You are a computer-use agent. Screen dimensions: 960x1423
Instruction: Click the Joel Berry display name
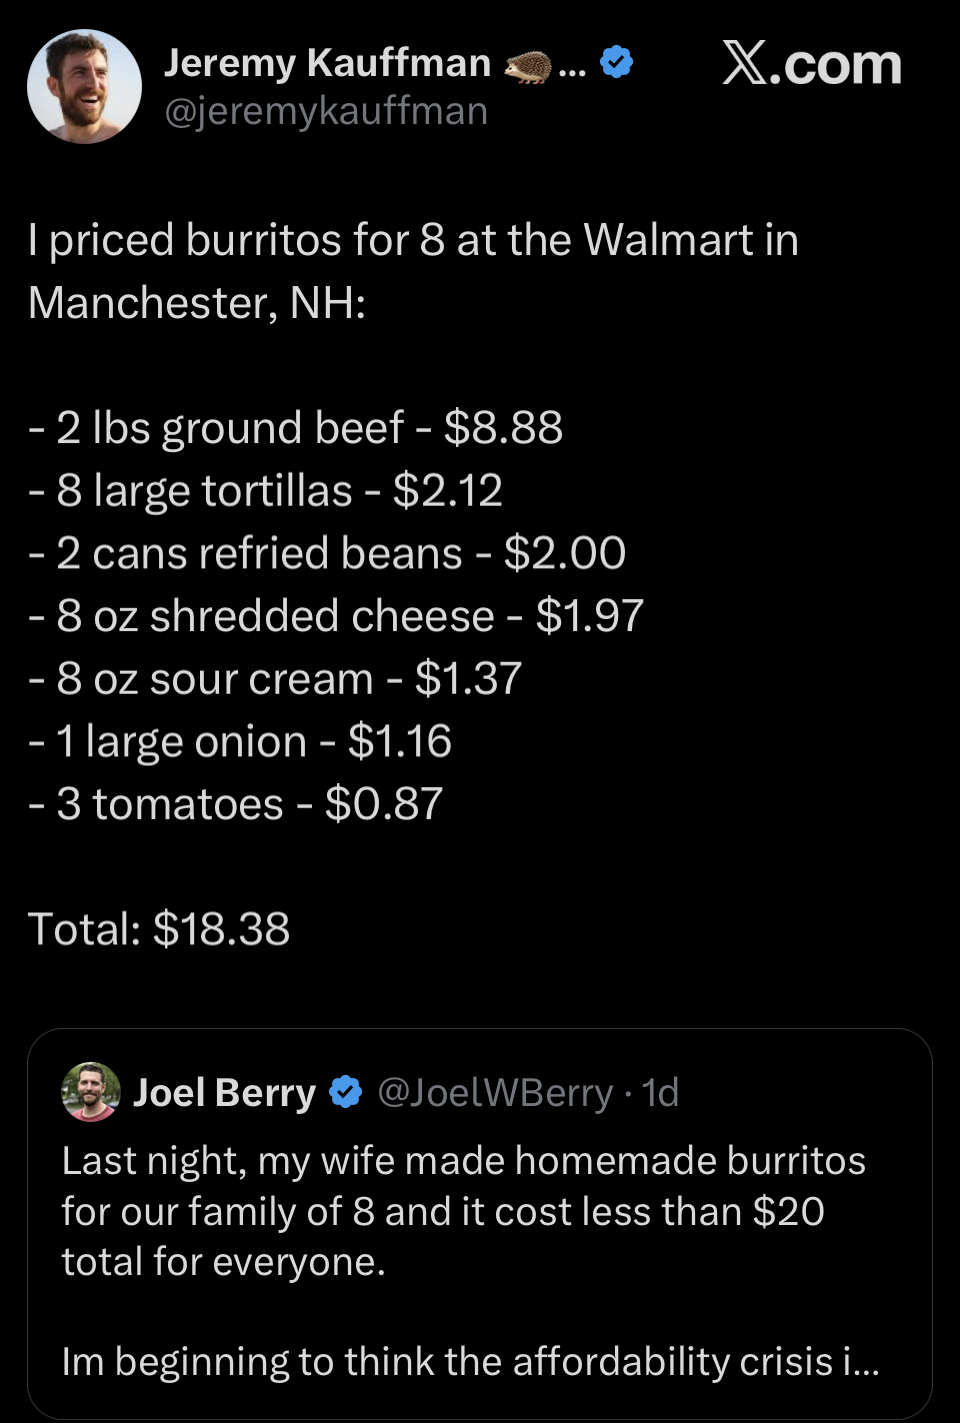click(x=225, y=1093)
